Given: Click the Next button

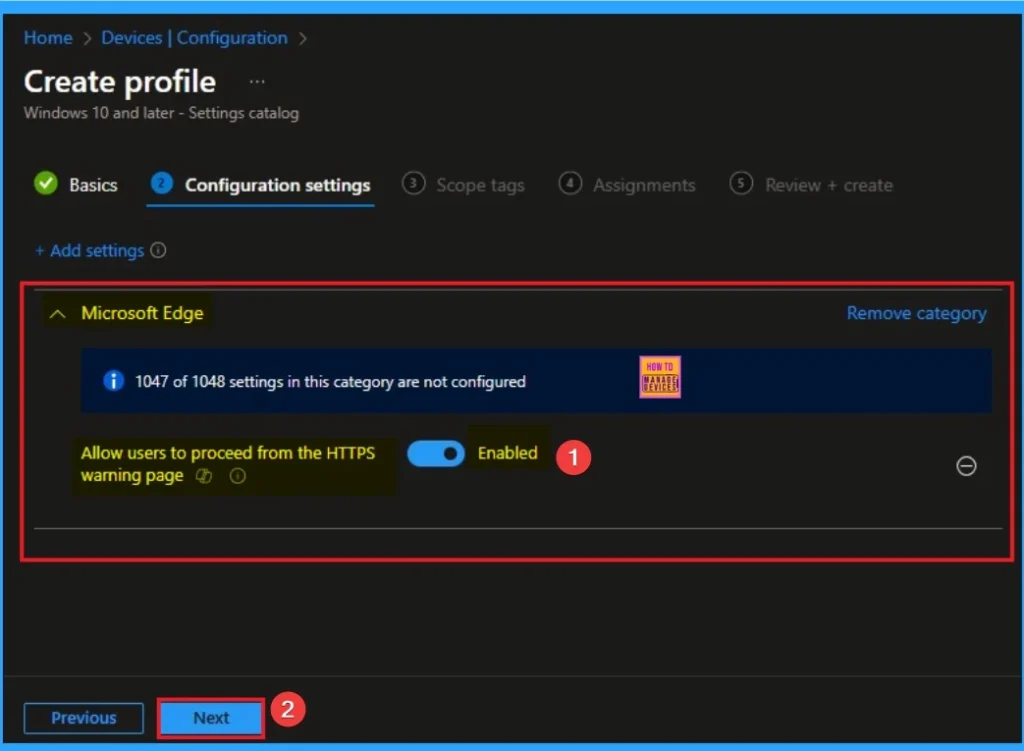Looking at the screenshot, I should tap(211, 718).
